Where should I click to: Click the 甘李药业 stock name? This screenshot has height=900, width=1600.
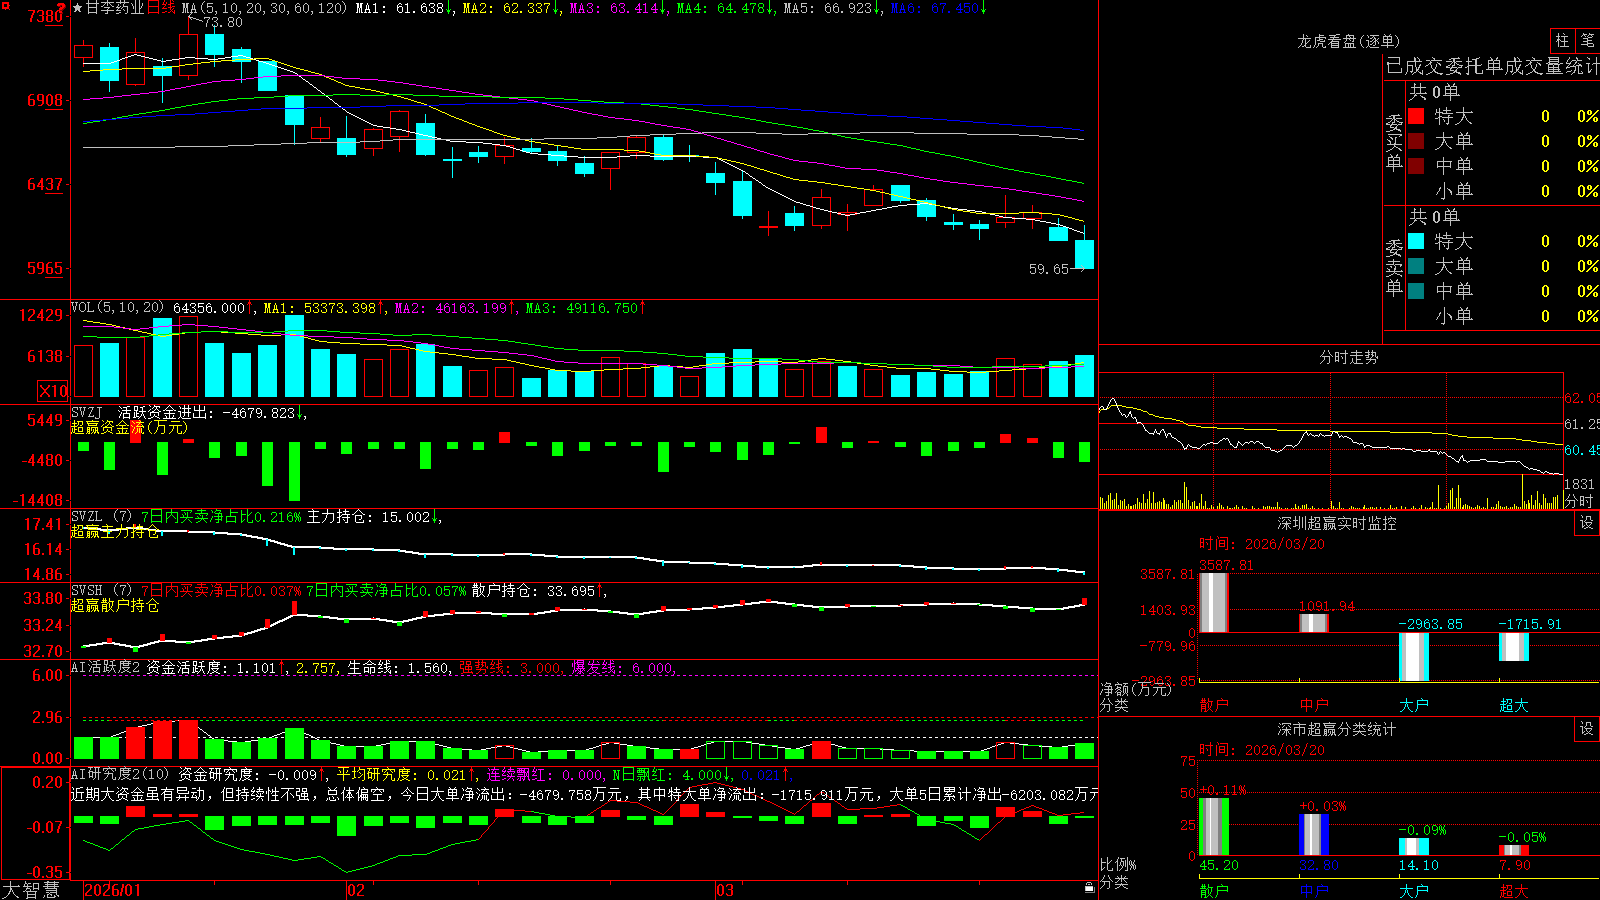click(x=116, y=8)
